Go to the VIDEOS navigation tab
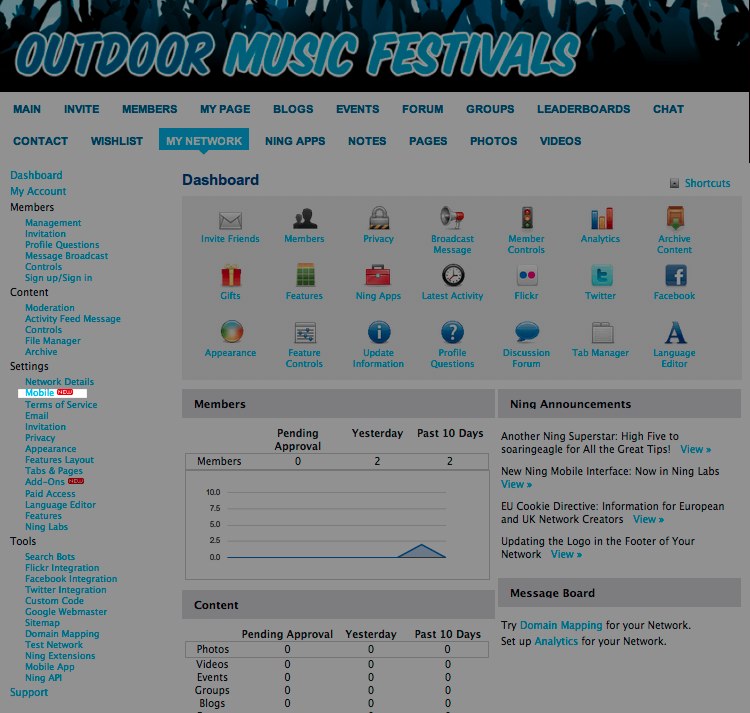The image size is (750, 713). click(560, 141)
